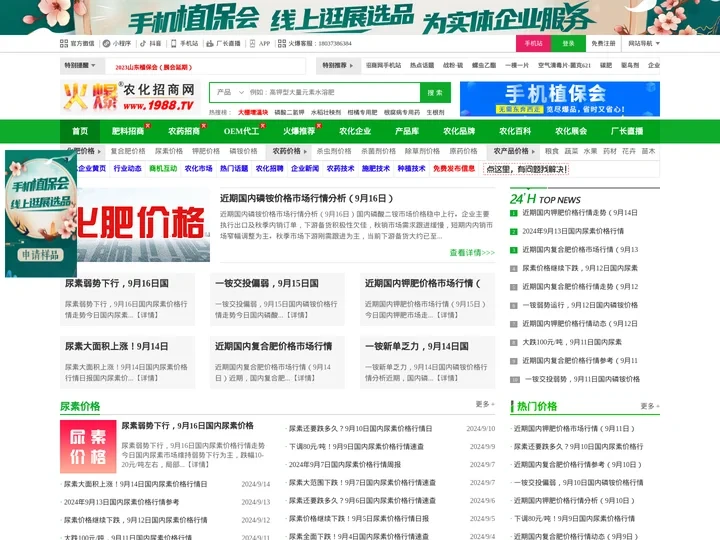The image size is (720, 540).
Task: Open the 官方微信 QR code icon
Action: (64, 43)
